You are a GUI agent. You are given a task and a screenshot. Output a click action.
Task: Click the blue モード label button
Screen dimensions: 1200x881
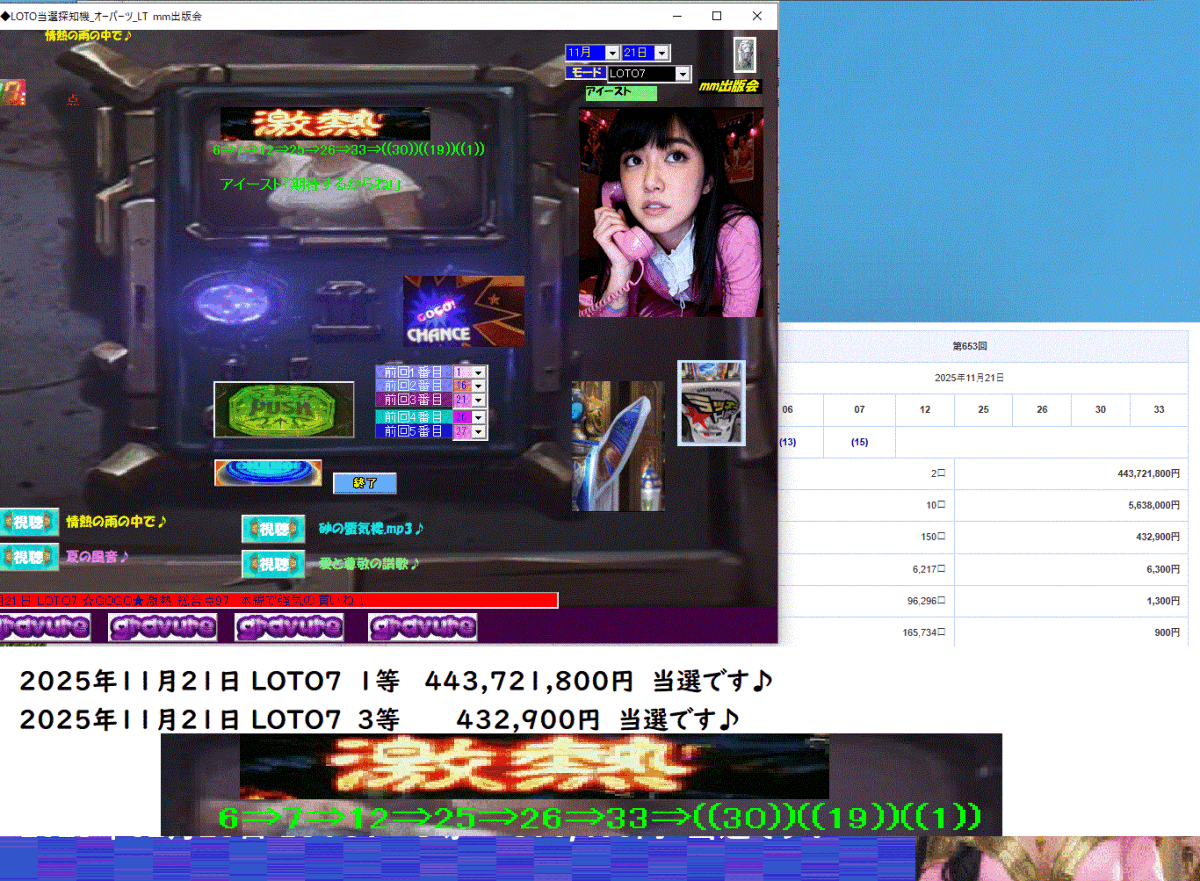[585, 74]
